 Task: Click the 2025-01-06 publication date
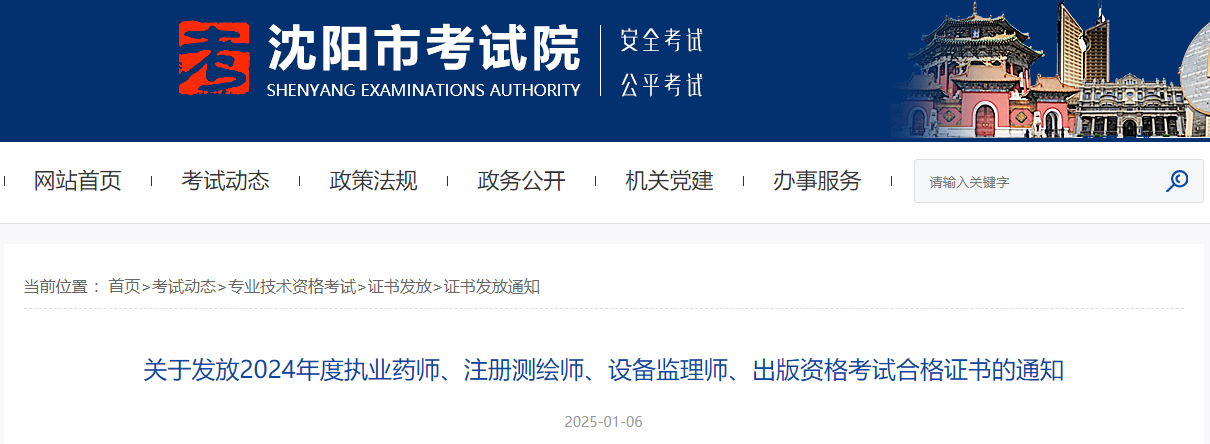[603, 421]
